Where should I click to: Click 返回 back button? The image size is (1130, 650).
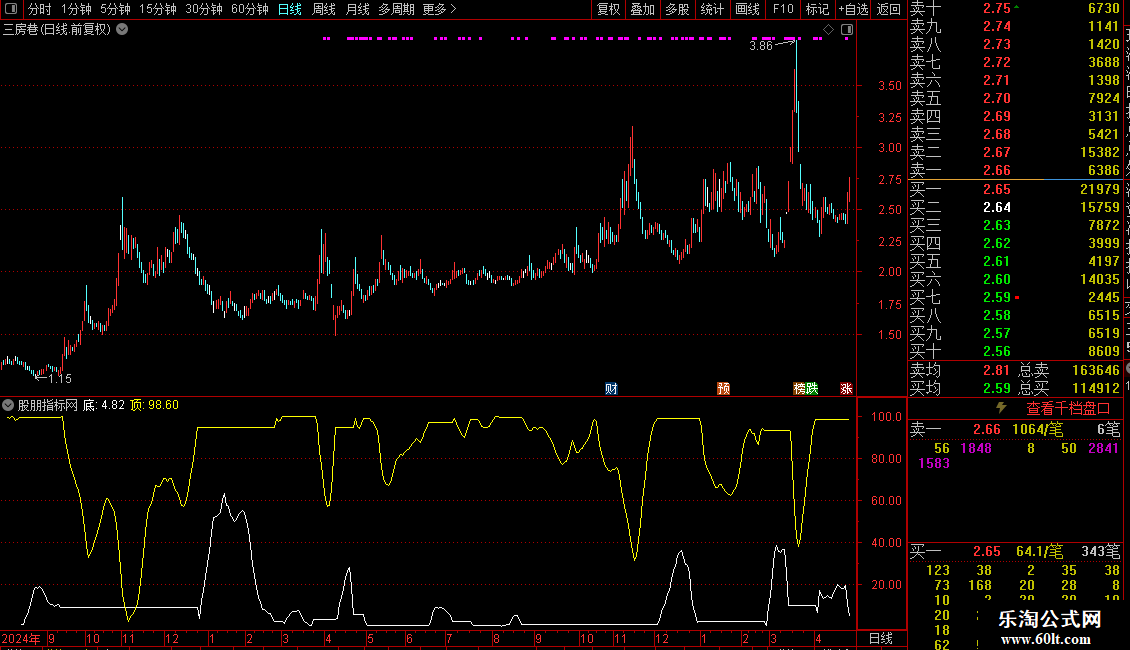pyautogui.click(x=889, y=9)
